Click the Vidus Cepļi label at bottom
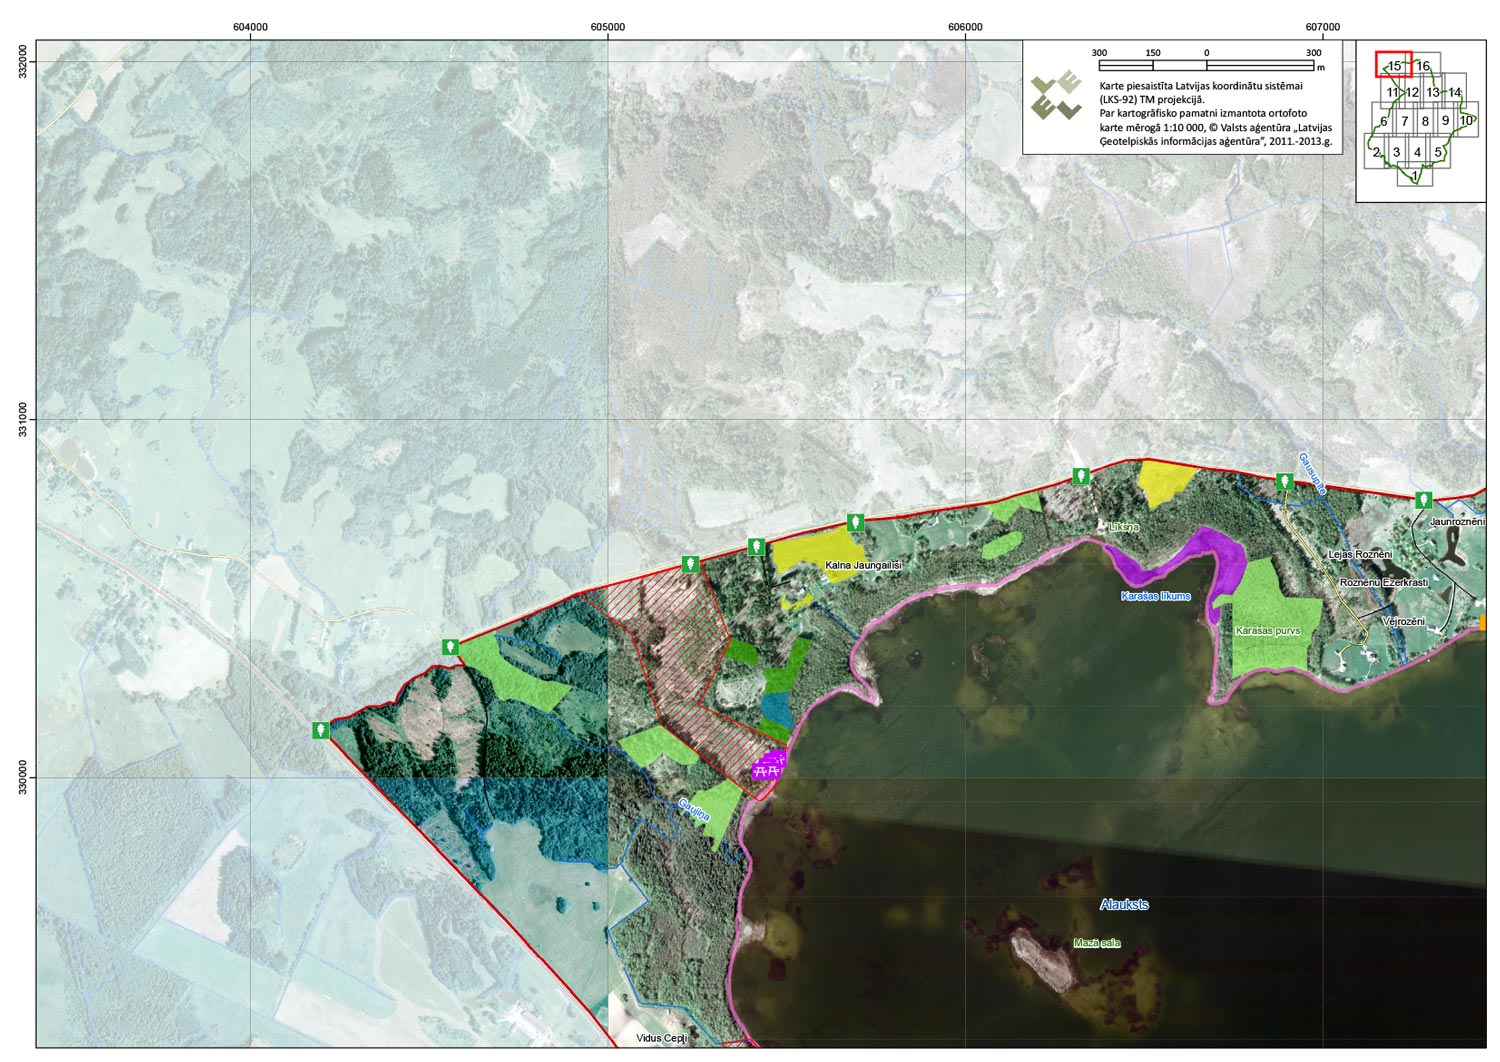This screenshot has width=1500, height=1062. pos(662,1039)
